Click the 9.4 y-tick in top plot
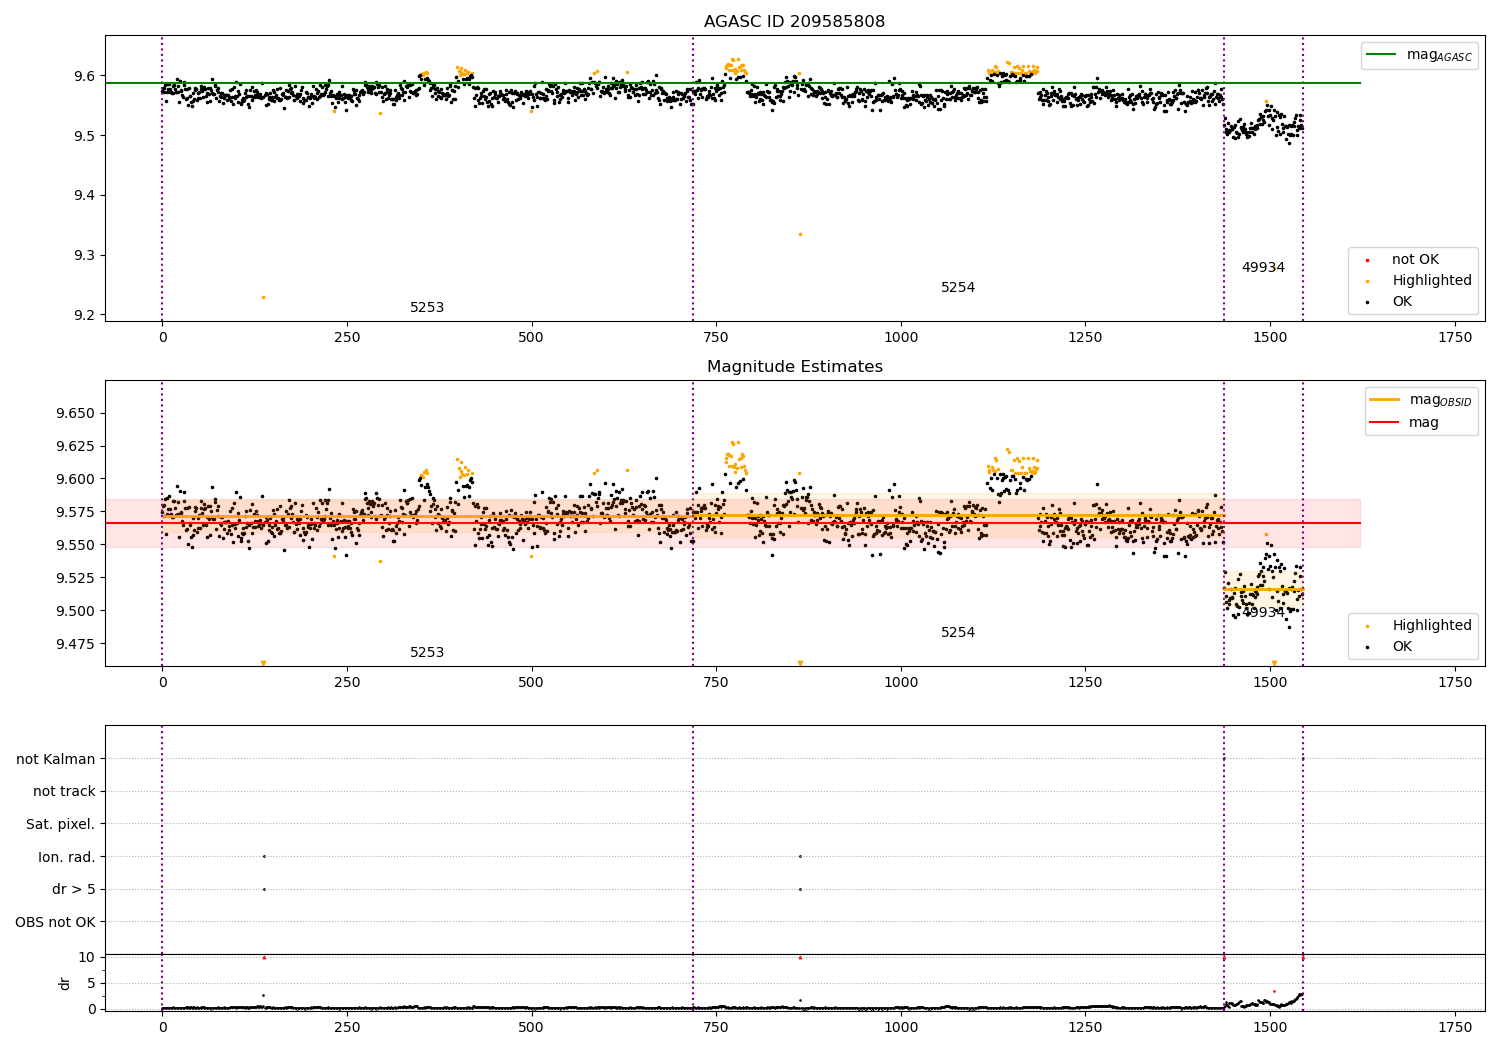 coord(85,196)
